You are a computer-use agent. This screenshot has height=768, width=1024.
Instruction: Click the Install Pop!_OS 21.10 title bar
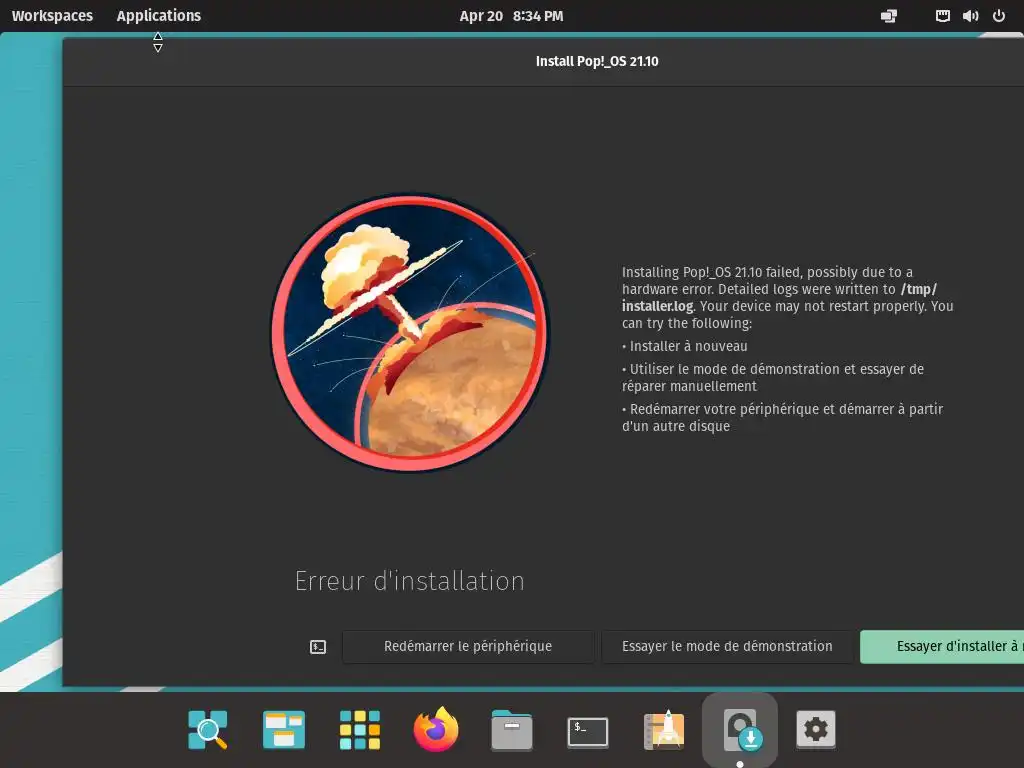pos(597,61)
